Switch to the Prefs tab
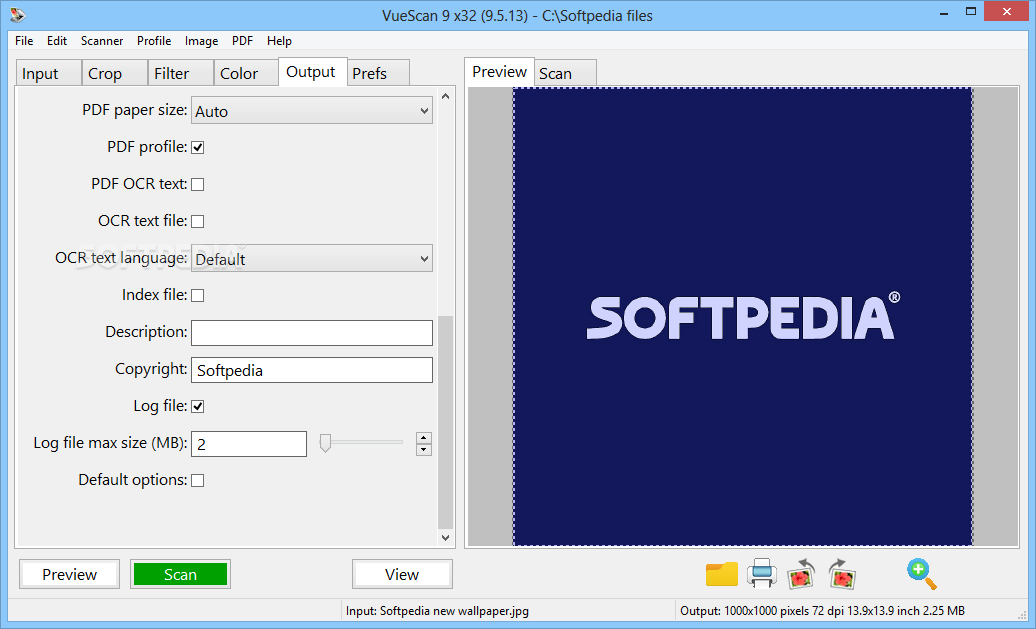Viewport: 1036px width, 629px height. (378, 73)
